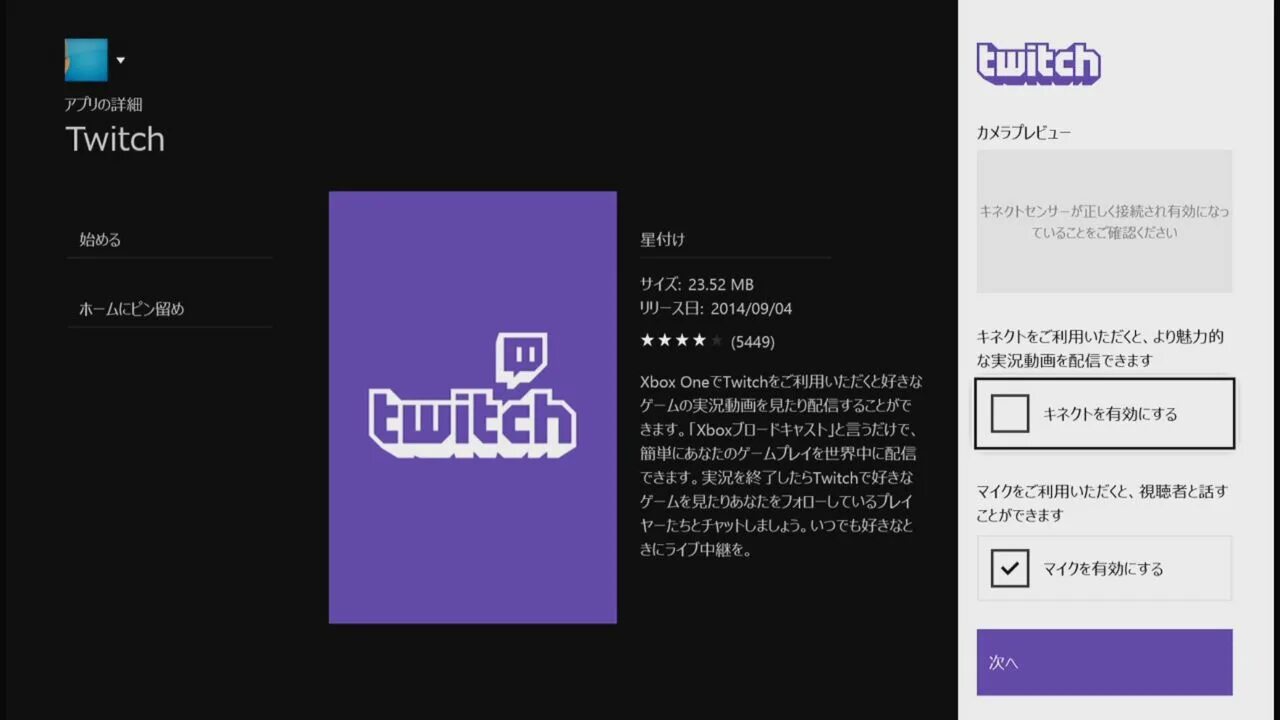This screenshot has width=1280, height=720.
Task: Expand the profile dropdown arrow
Action: click(120, 60)
